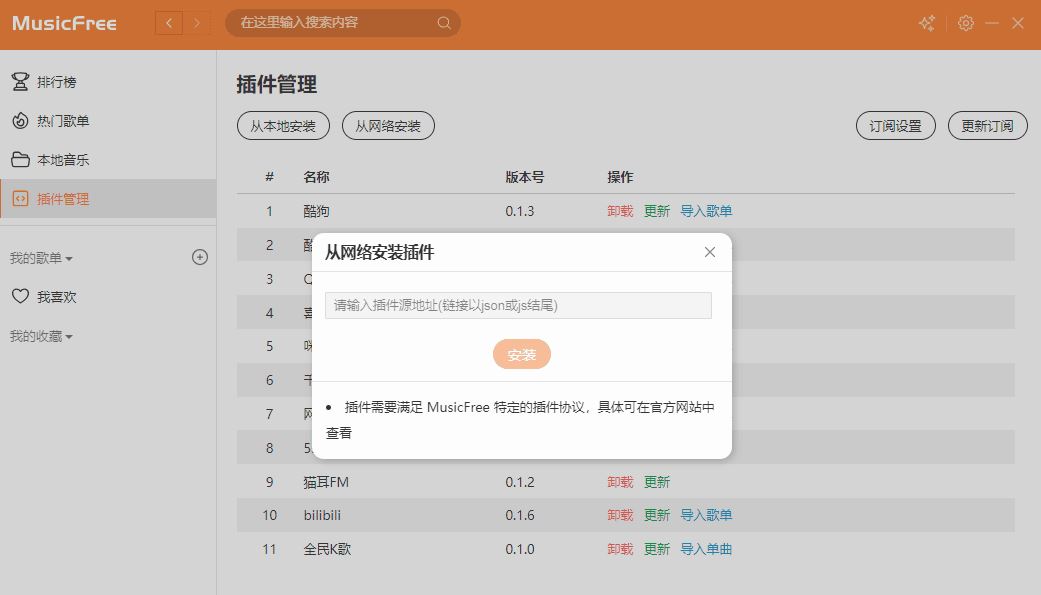1041x595 pixels.
Task: Close the 从网络安装插件 dialog
Action: [710, 252]
